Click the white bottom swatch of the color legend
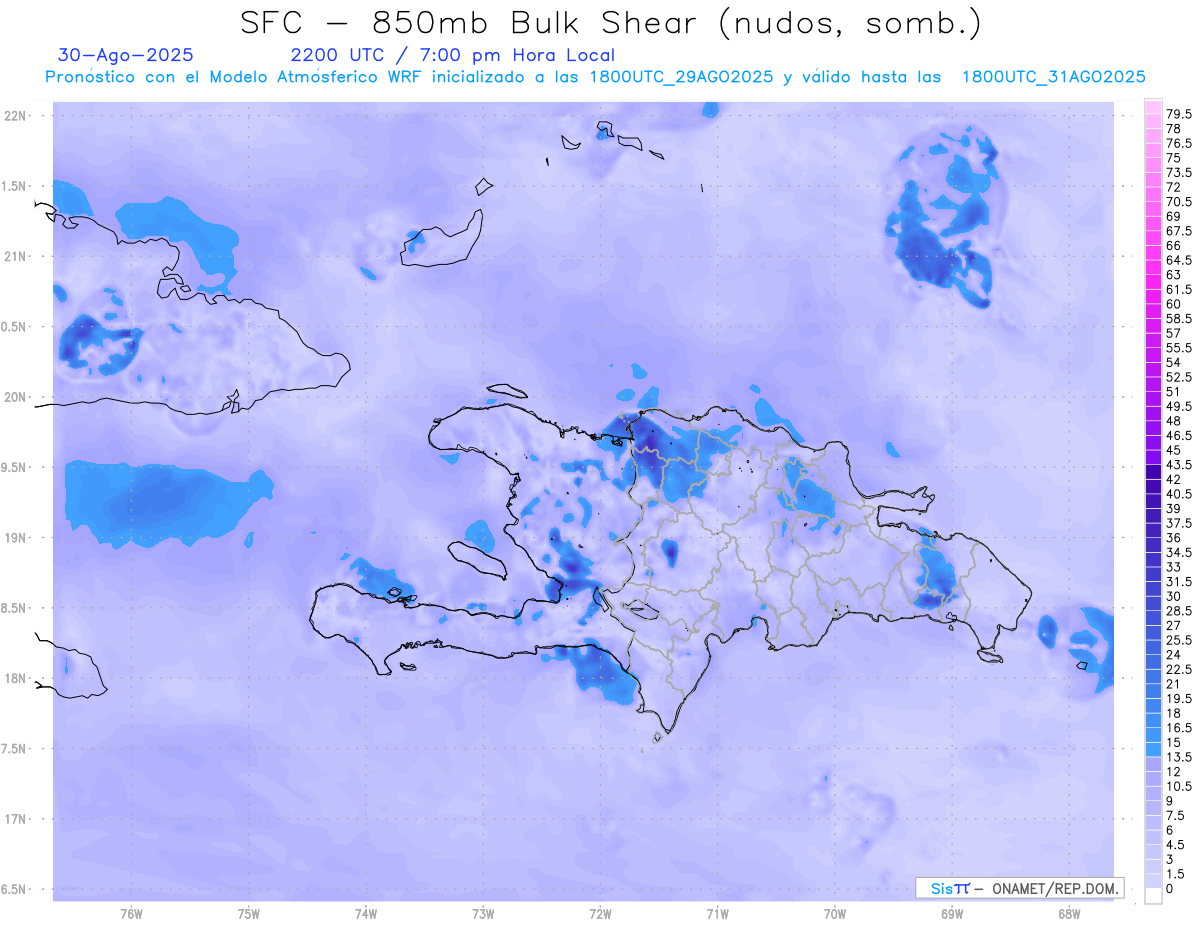1200x927 pixels. pos(1153,896)
